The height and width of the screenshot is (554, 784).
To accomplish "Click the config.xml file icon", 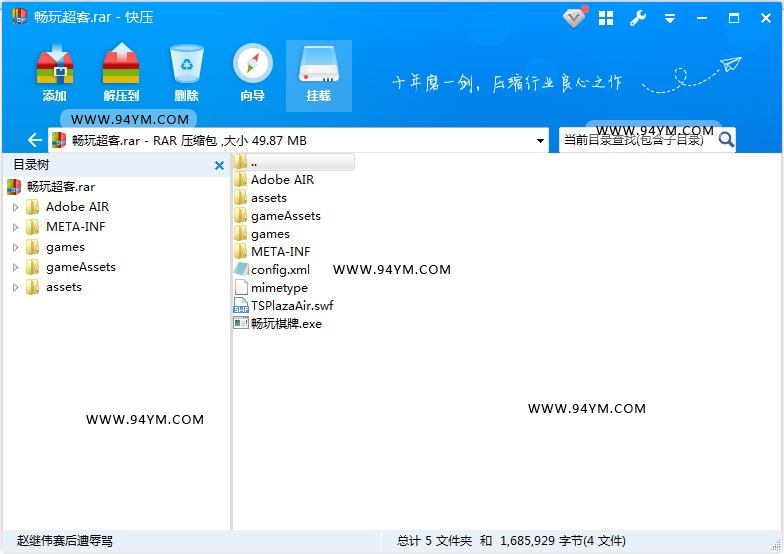I will click(x=240, y=270).
